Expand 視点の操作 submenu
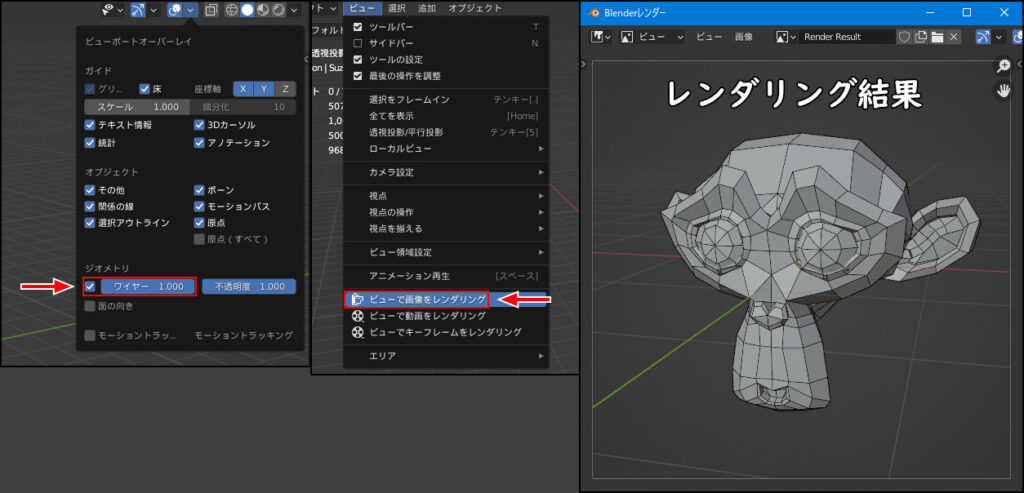Image resolution: width=1024 pixels, height=493 pixels. (x=445, y=212)
